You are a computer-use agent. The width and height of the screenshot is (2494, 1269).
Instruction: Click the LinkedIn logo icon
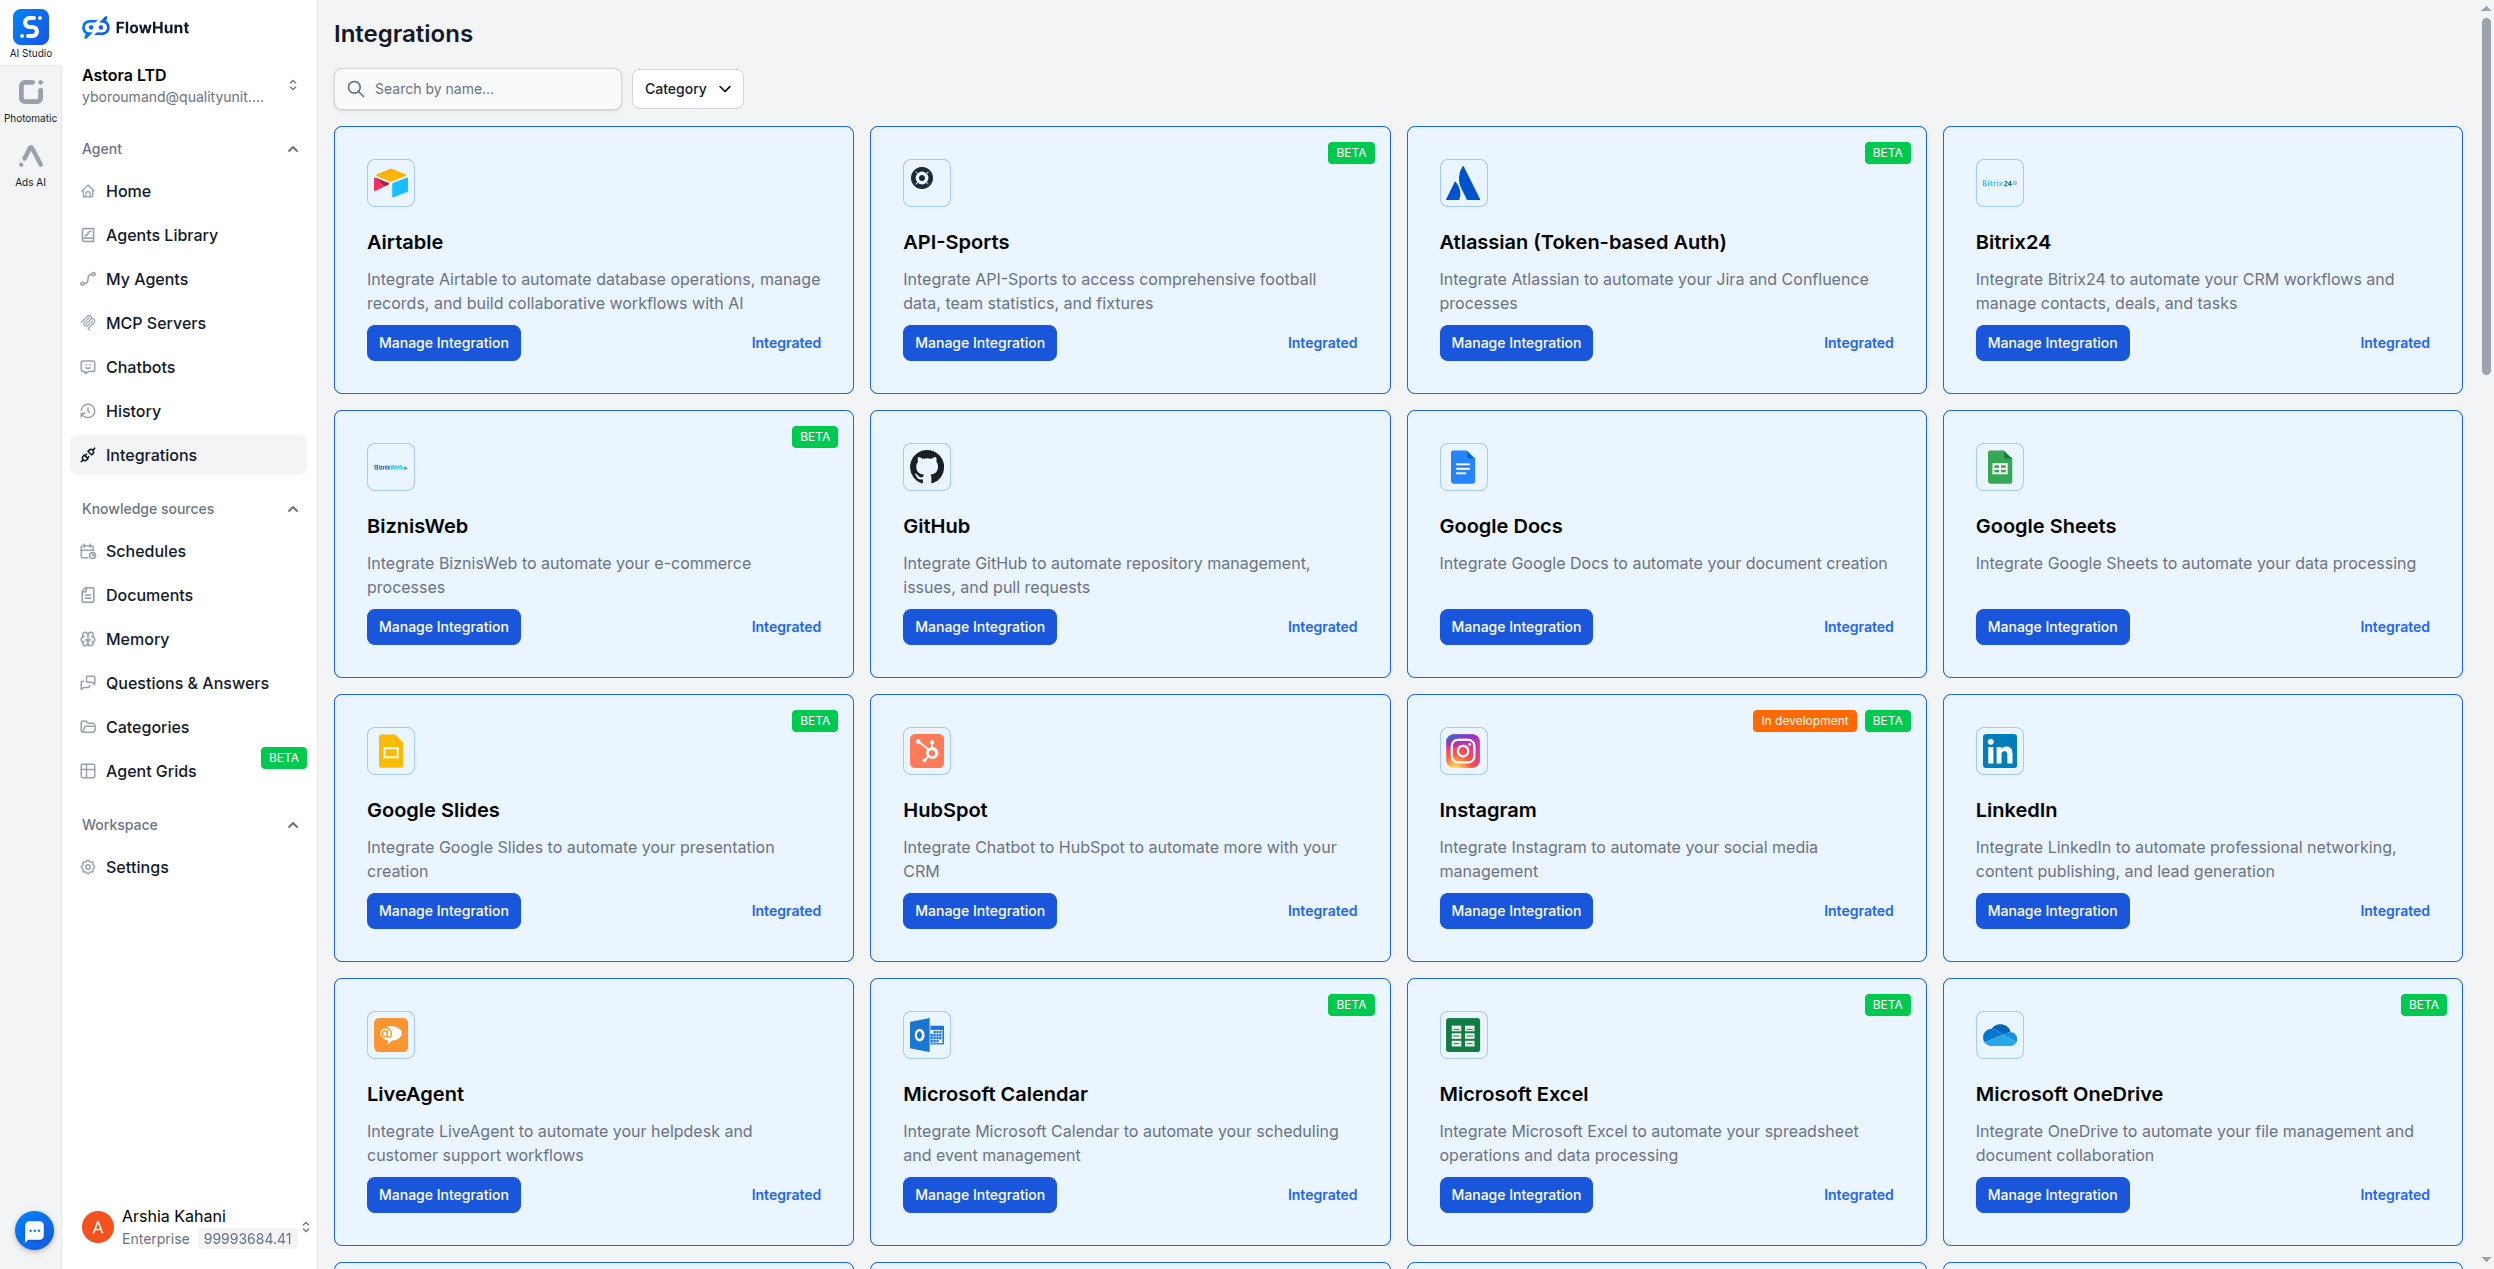2000,751
